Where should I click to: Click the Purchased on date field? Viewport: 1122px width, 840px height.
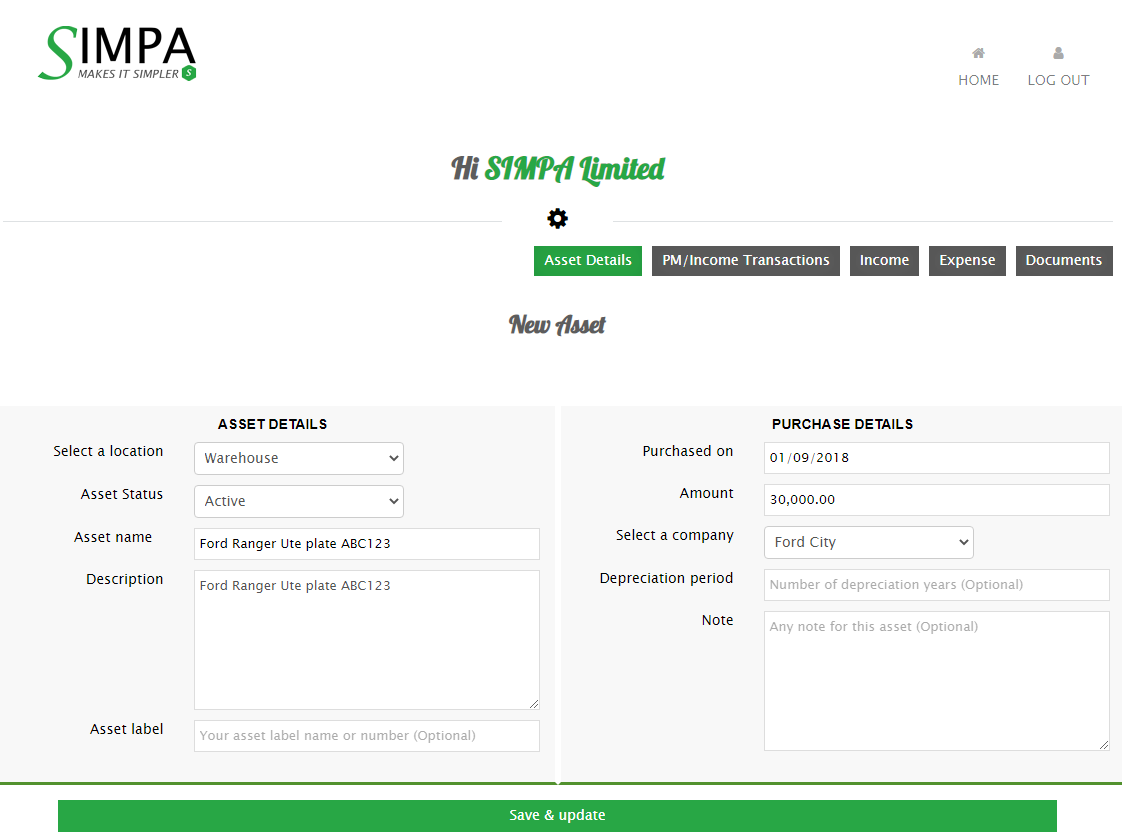[937, 458]
